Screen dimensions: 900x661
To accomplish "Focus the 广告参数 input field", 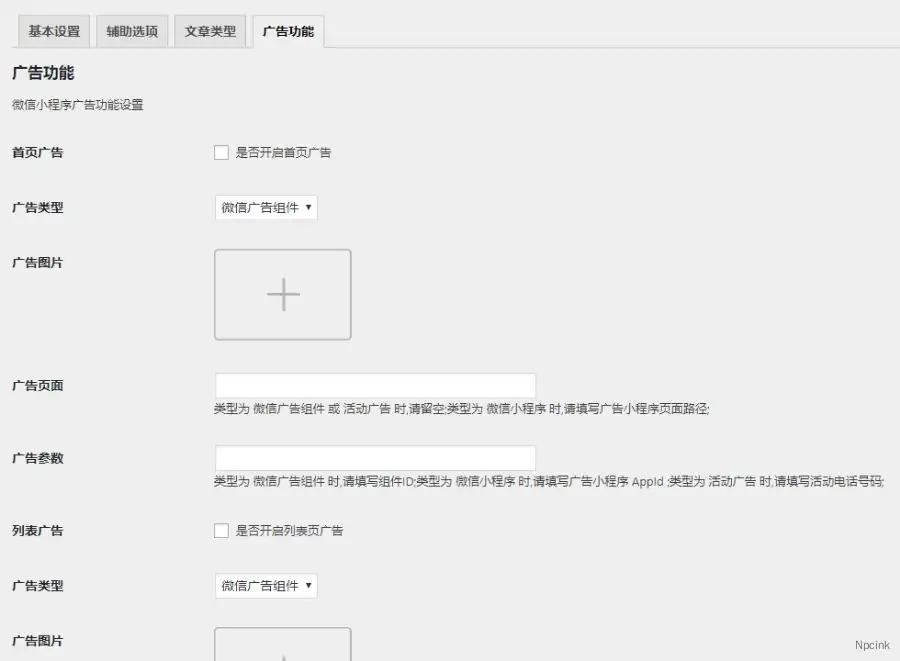I will click(x=375, y=457).
